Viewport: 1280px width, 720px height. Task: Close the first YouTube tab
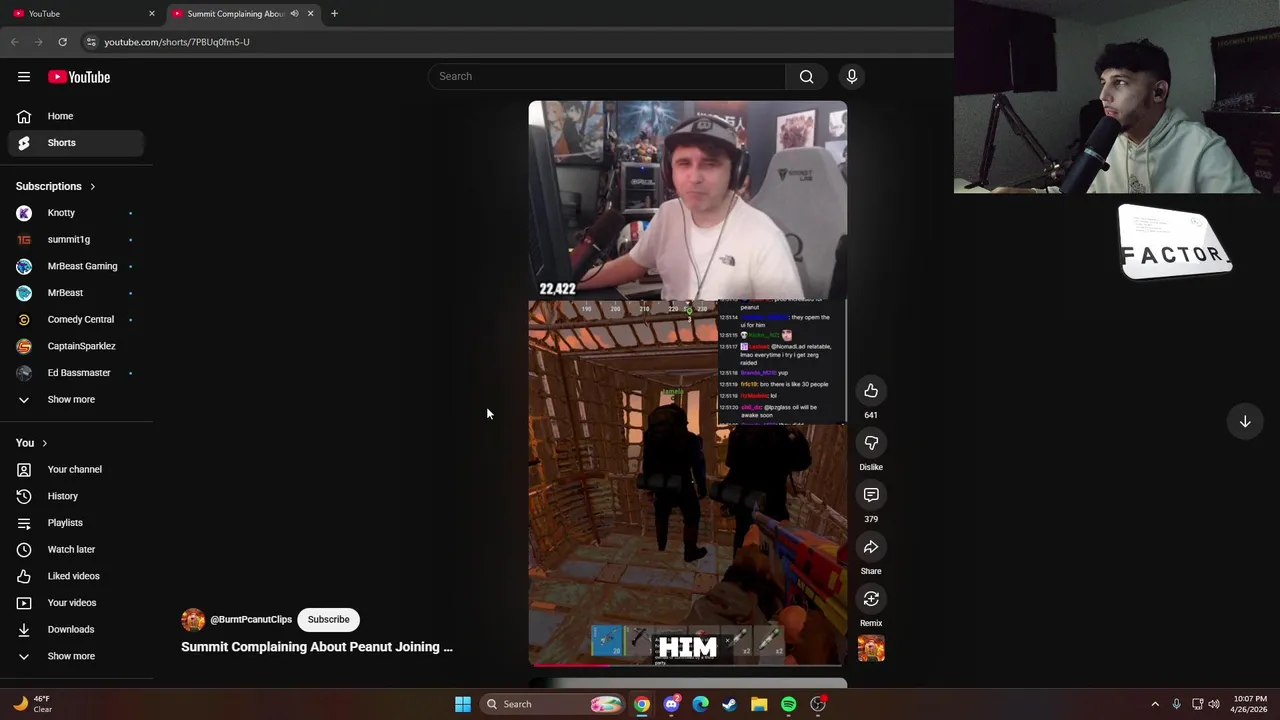pos(152,13)
